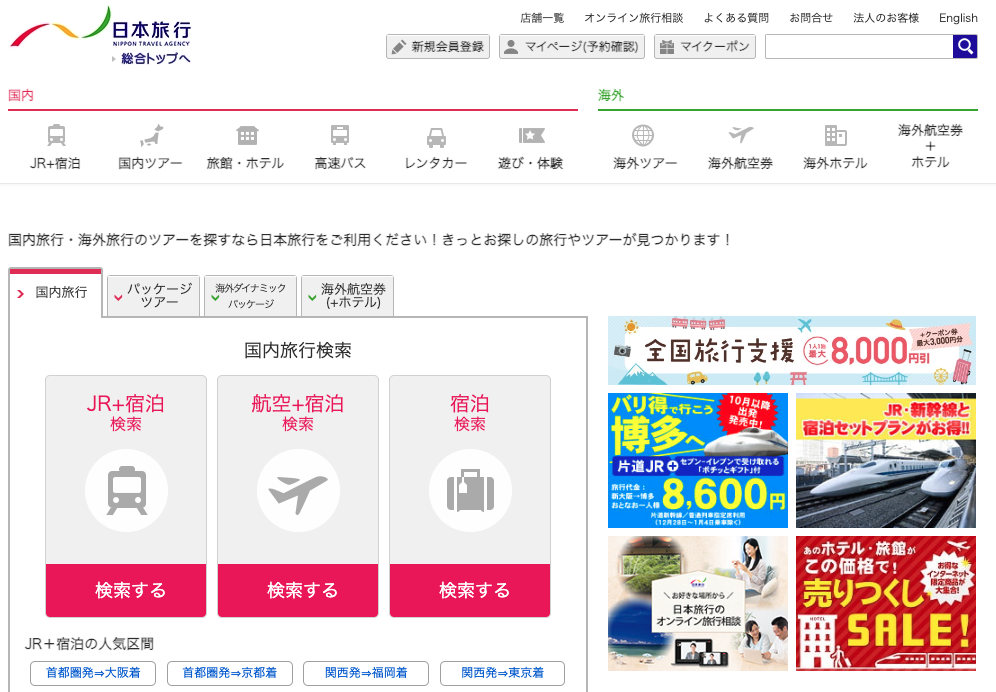Screen dimensions: 996x692
Task: Open 海外ツアー via the globe icon
Action: tap(643, 136)
